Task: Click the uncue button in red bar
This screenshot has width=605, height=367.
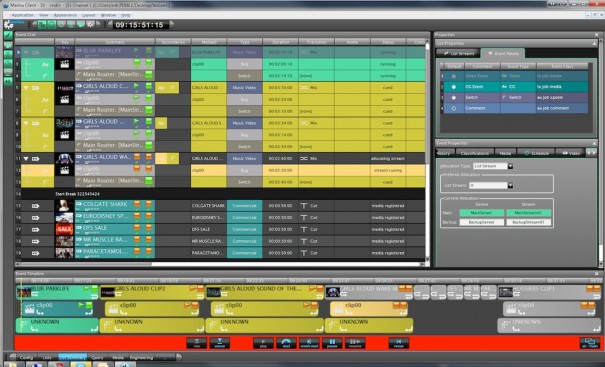Action: tap(220, 343)
